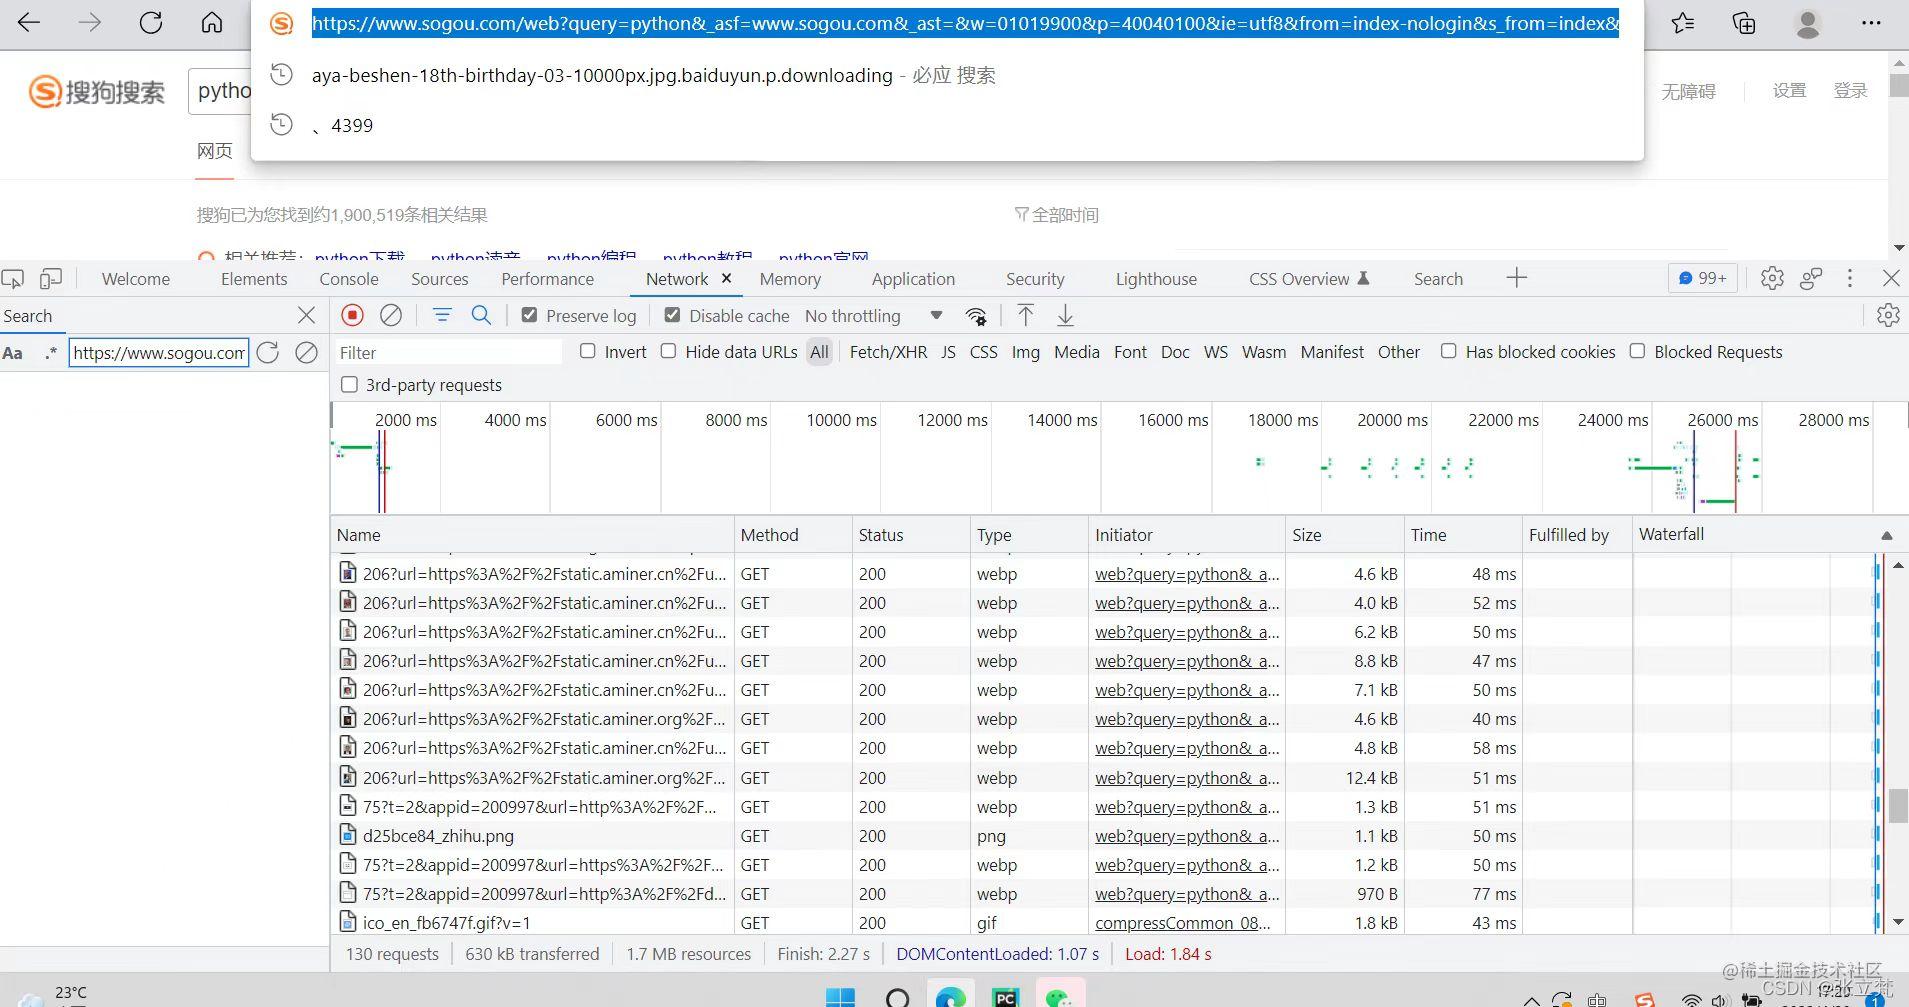Enable 3rd-party requests checkbox
This screenshot has height=1007, width=1909.
349,385
